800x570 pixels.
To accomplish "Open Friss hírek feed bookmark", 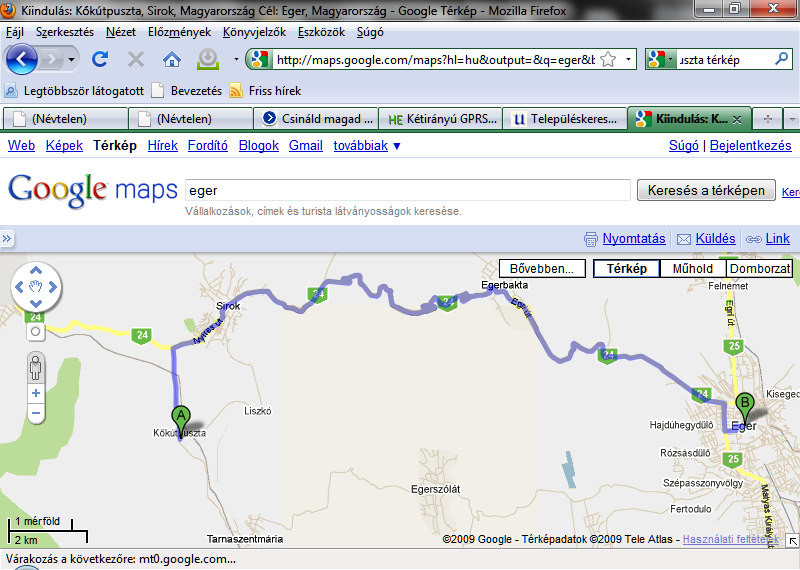I will coord(265,91).
